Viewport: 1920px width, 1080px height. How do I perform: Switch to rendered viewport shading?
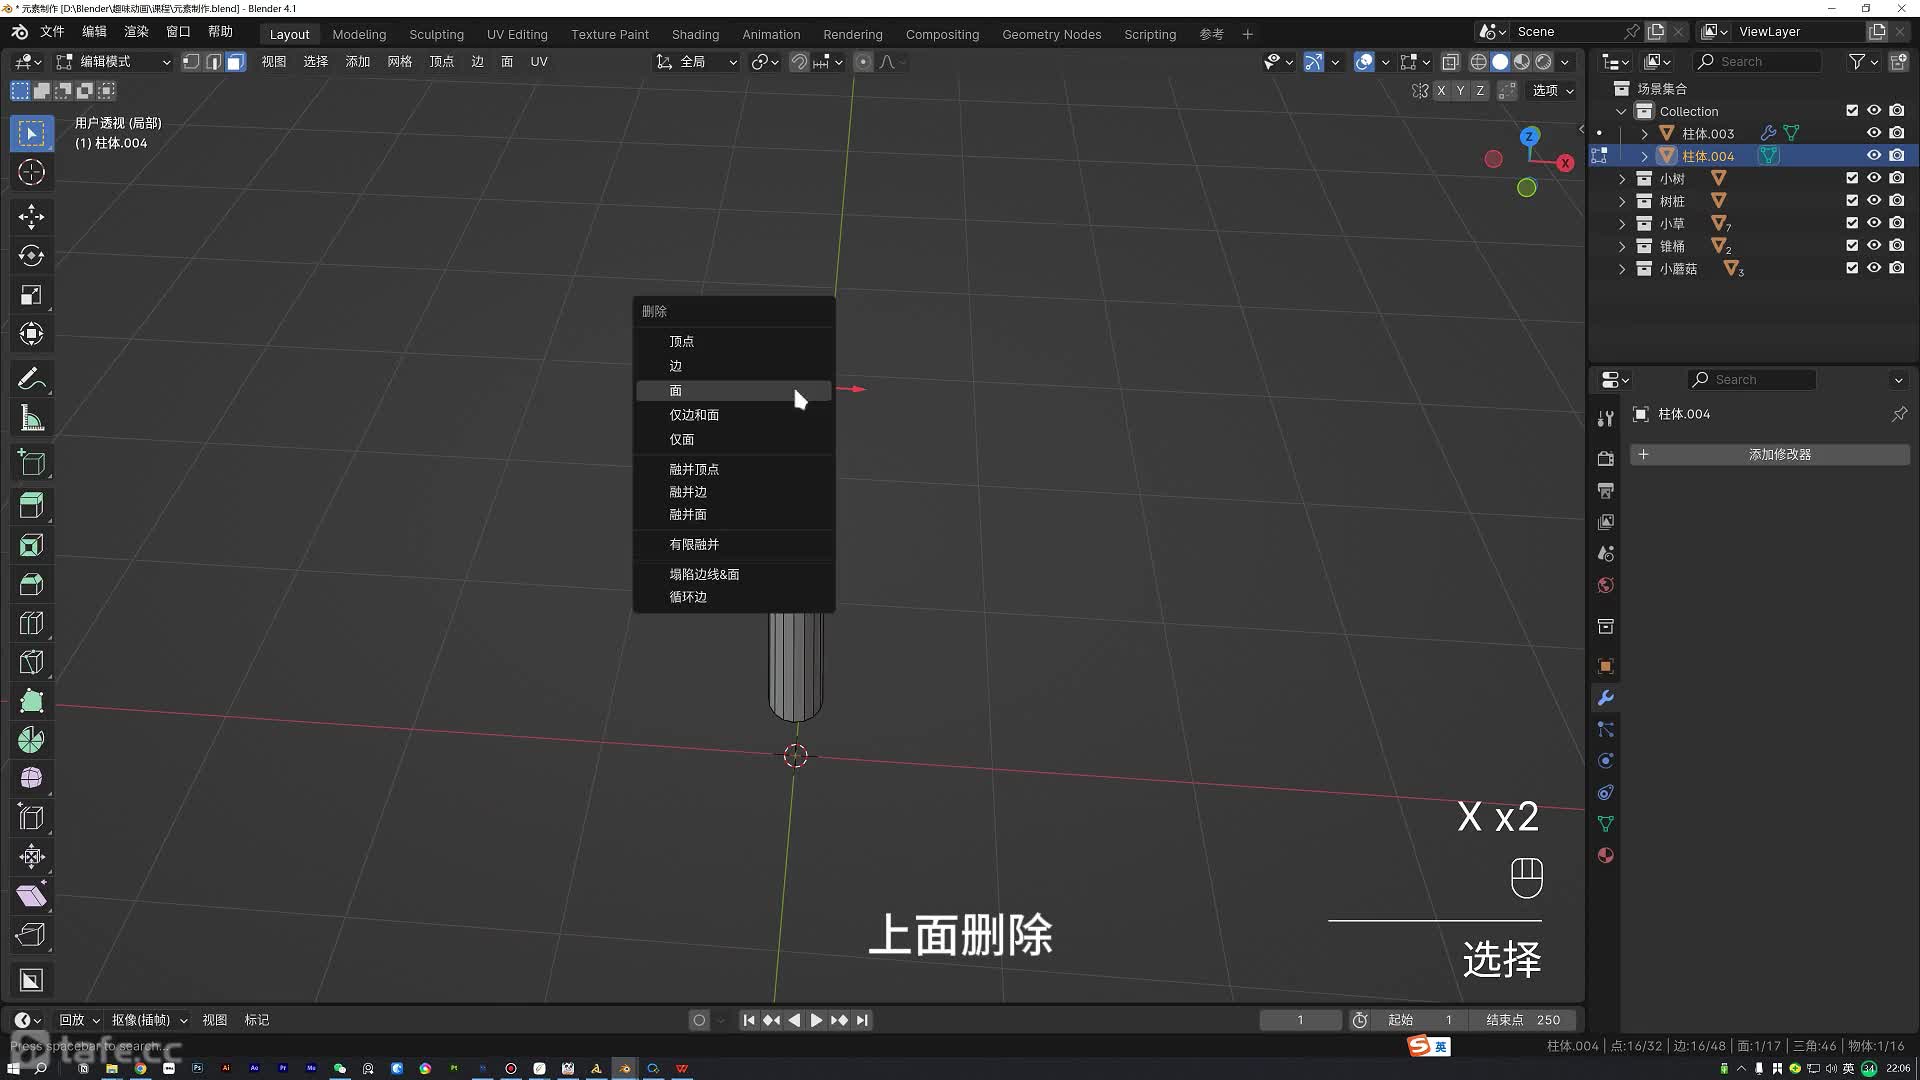pyautogui.click(x=1544, y=62)
